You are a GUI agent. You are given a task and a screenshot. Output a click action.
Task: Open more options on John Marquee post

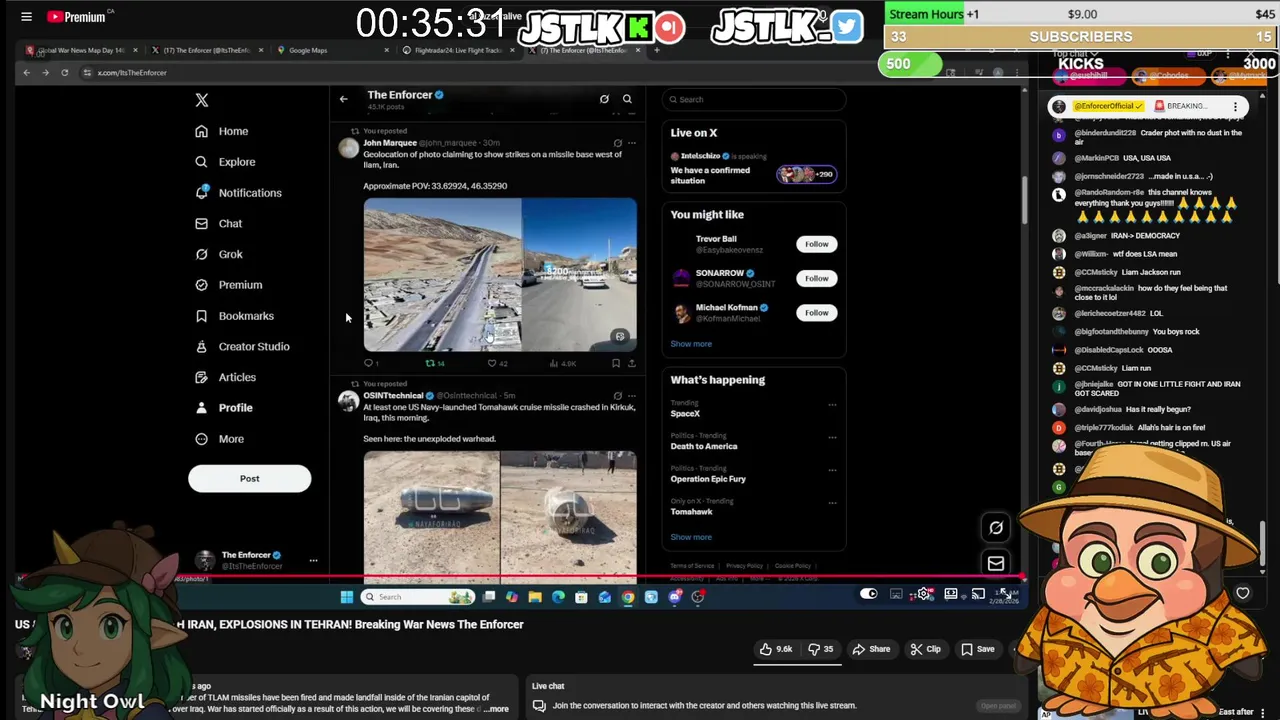(x=631, y=143)
